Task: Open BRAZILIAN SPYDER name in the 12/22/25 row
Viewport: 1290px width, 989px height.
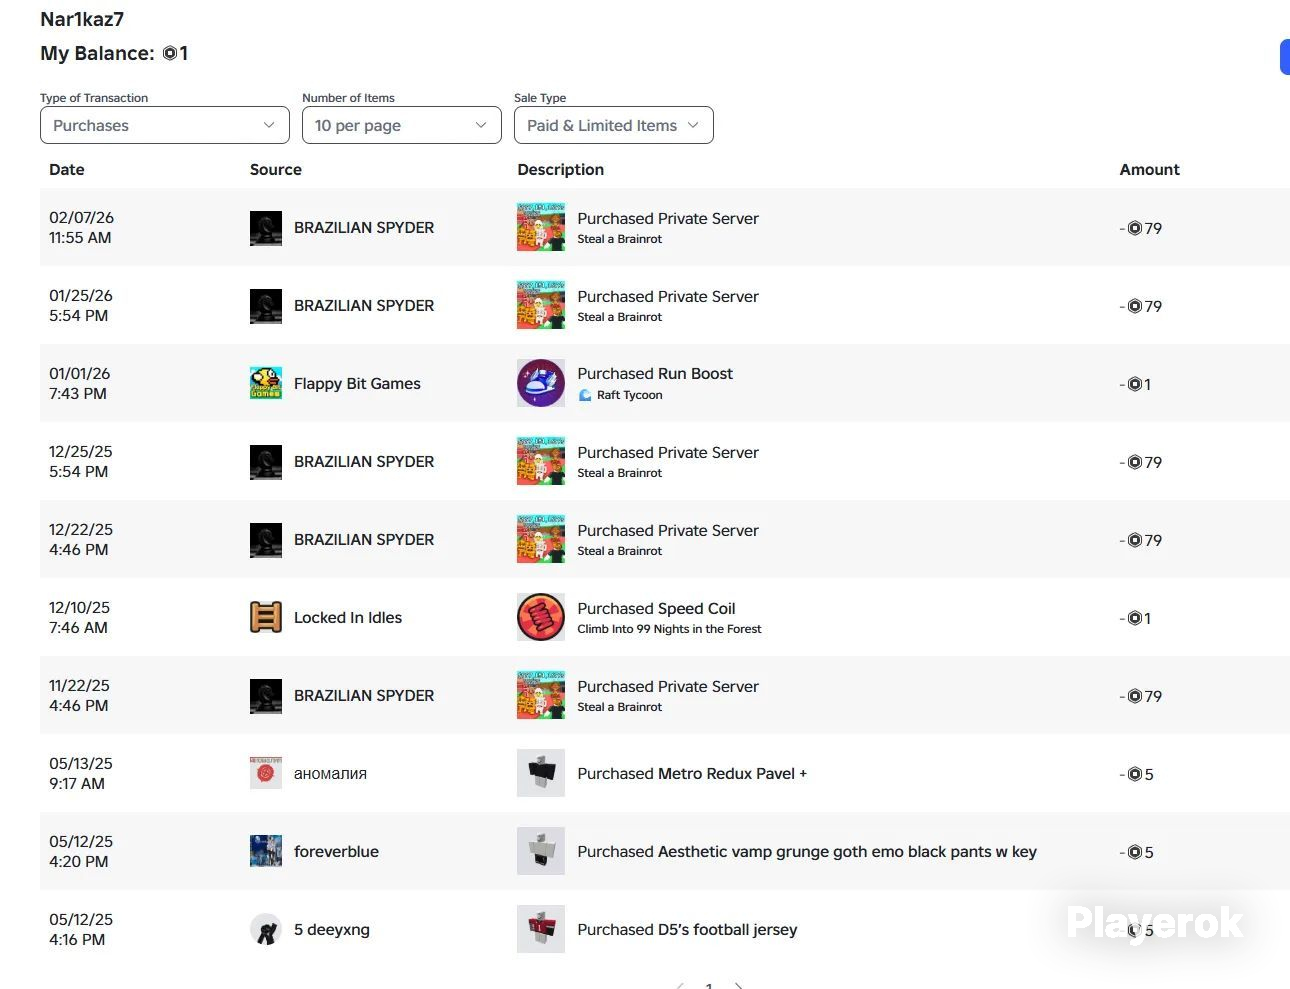Action: point(364,540)
